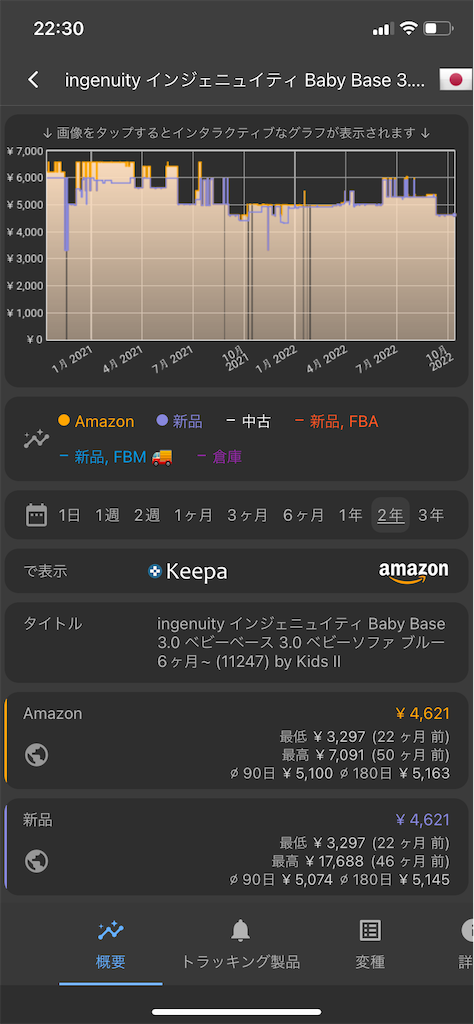The width and height of the screenshot is (474, 1024).
Task: Switch to the 変種 variations tab
Action: (370, 944)
